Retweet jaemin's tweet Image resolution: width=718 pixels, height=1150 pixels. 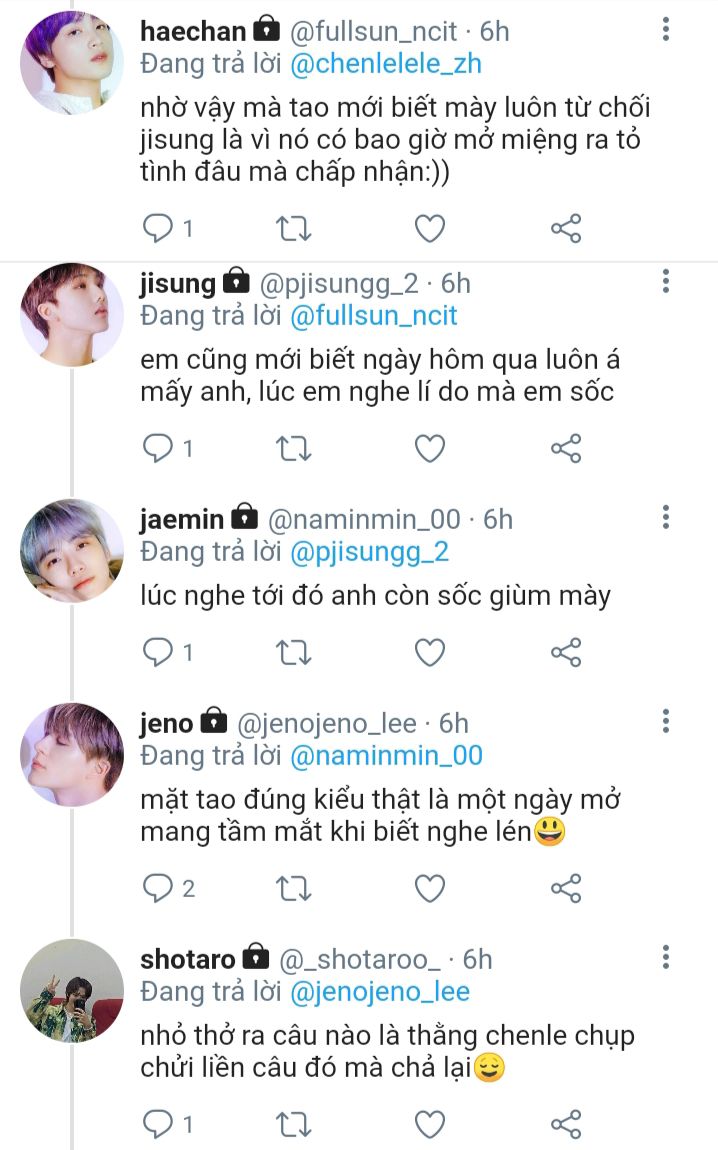[x=293, y=653]
